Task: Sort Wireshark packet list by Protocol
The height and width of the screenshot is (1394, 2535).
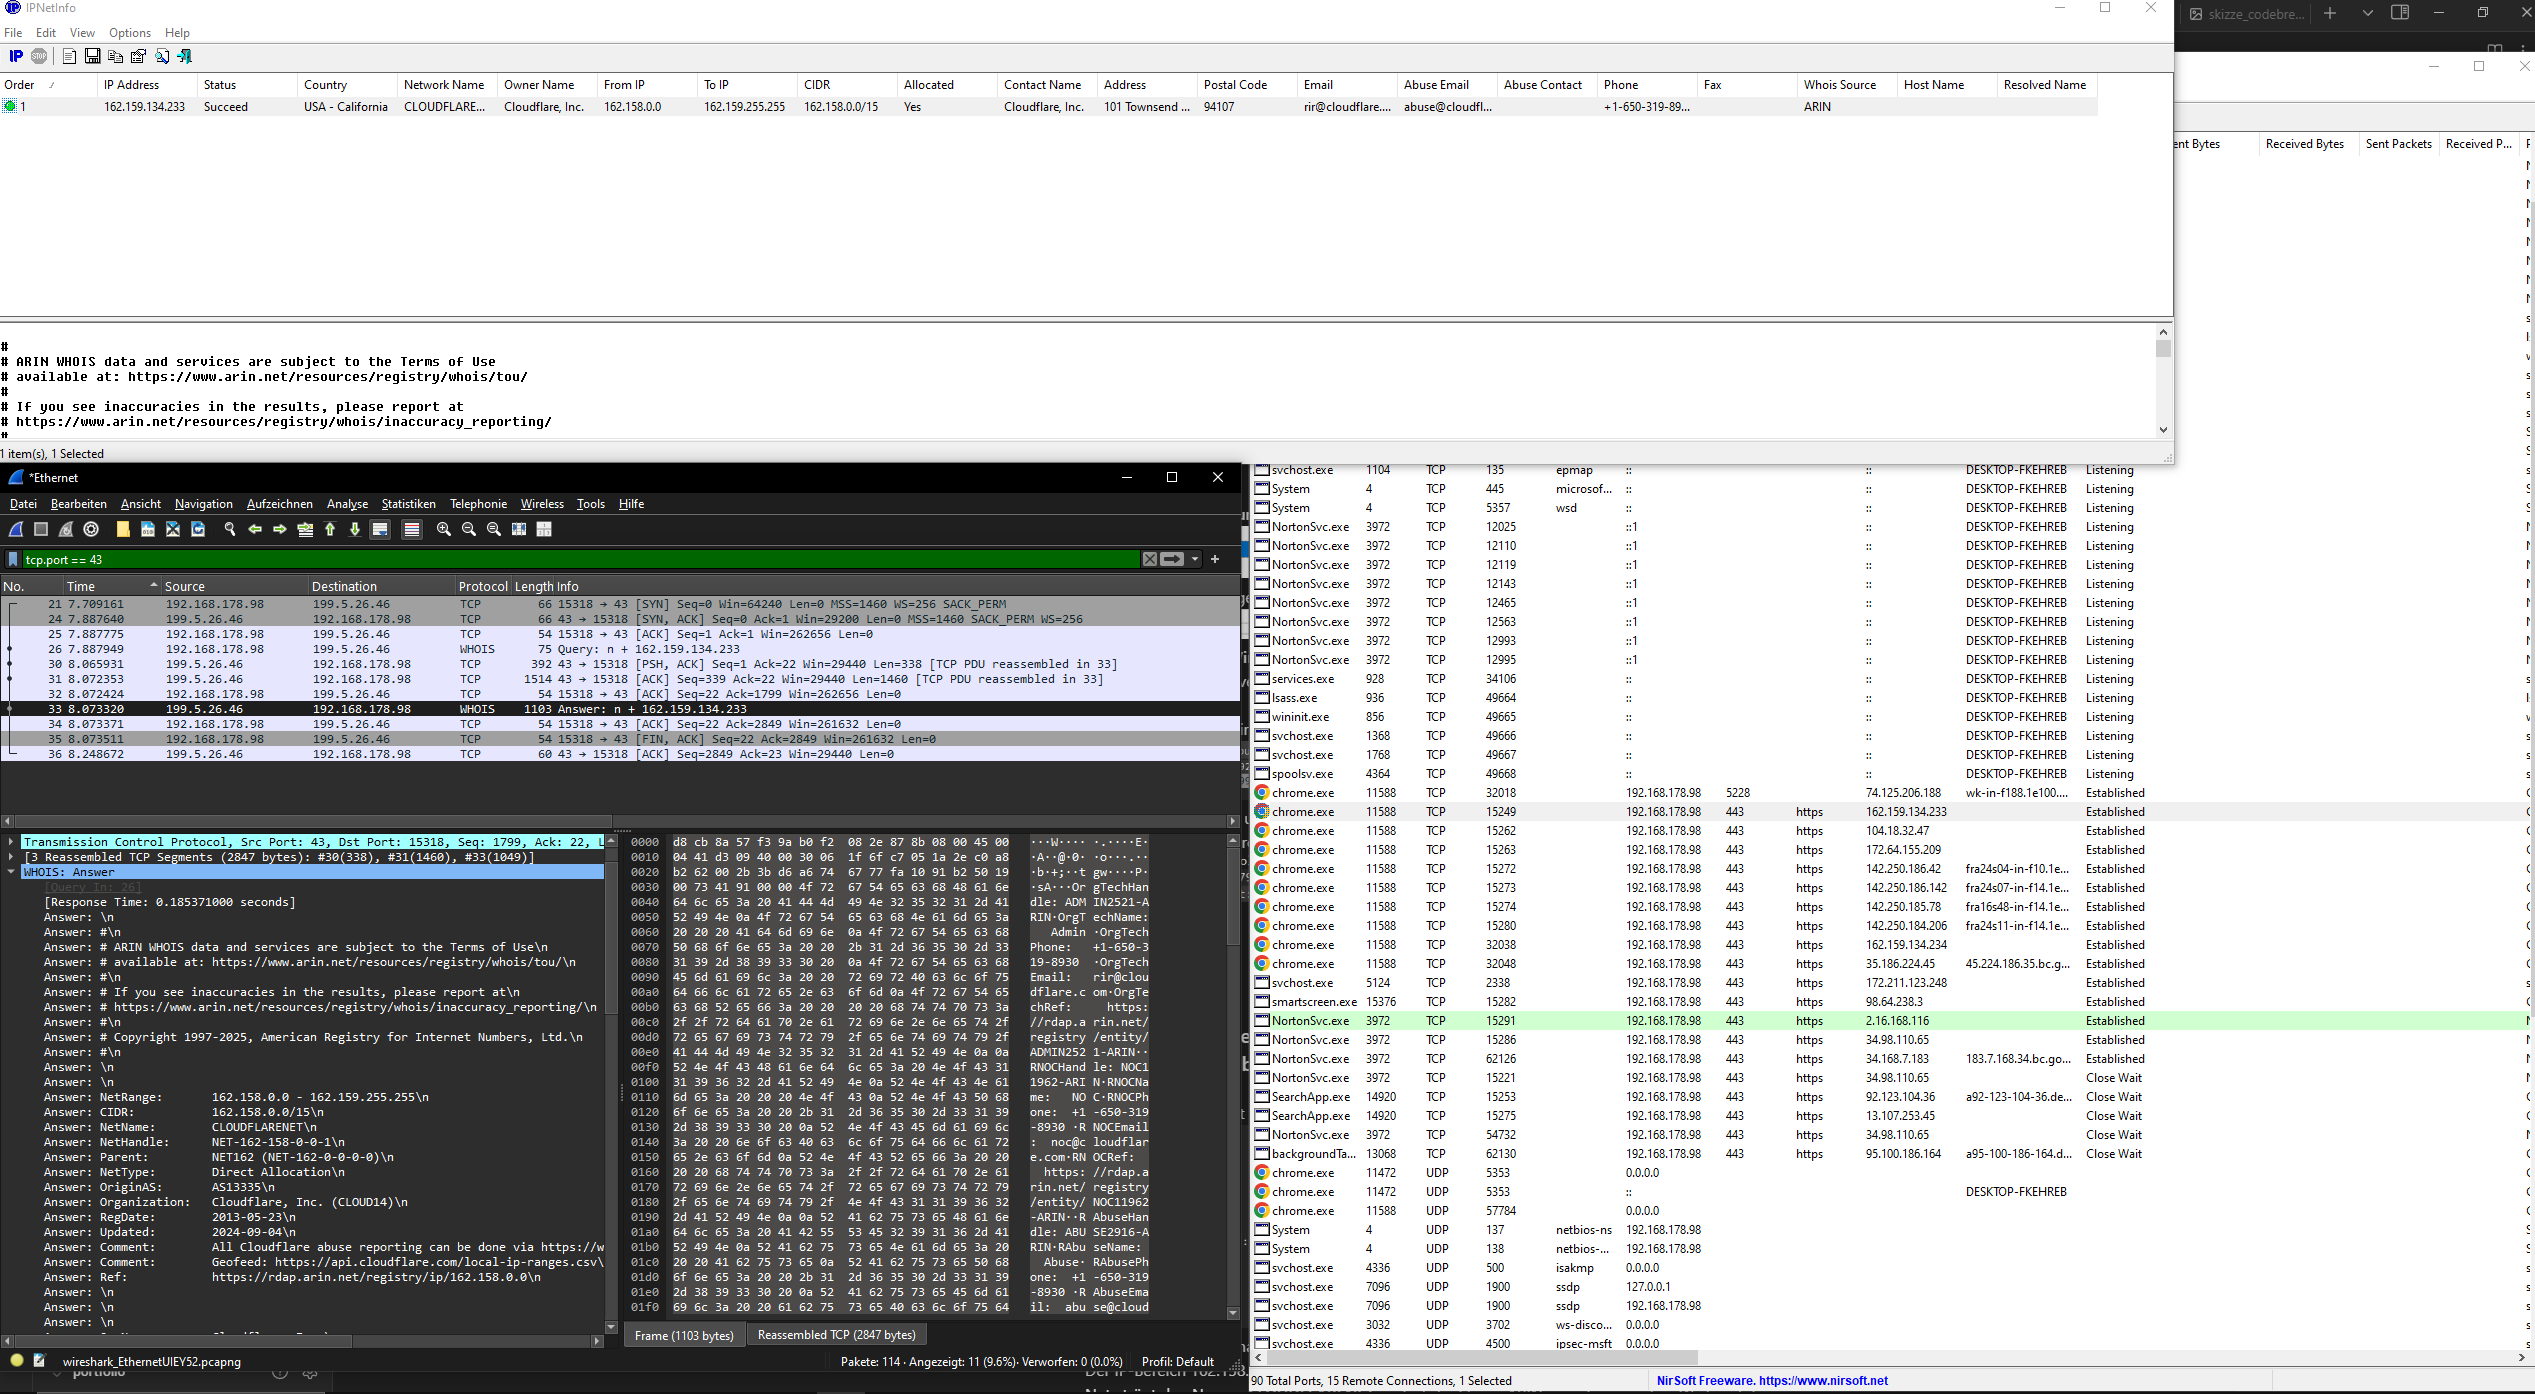Action: (483, 586)
